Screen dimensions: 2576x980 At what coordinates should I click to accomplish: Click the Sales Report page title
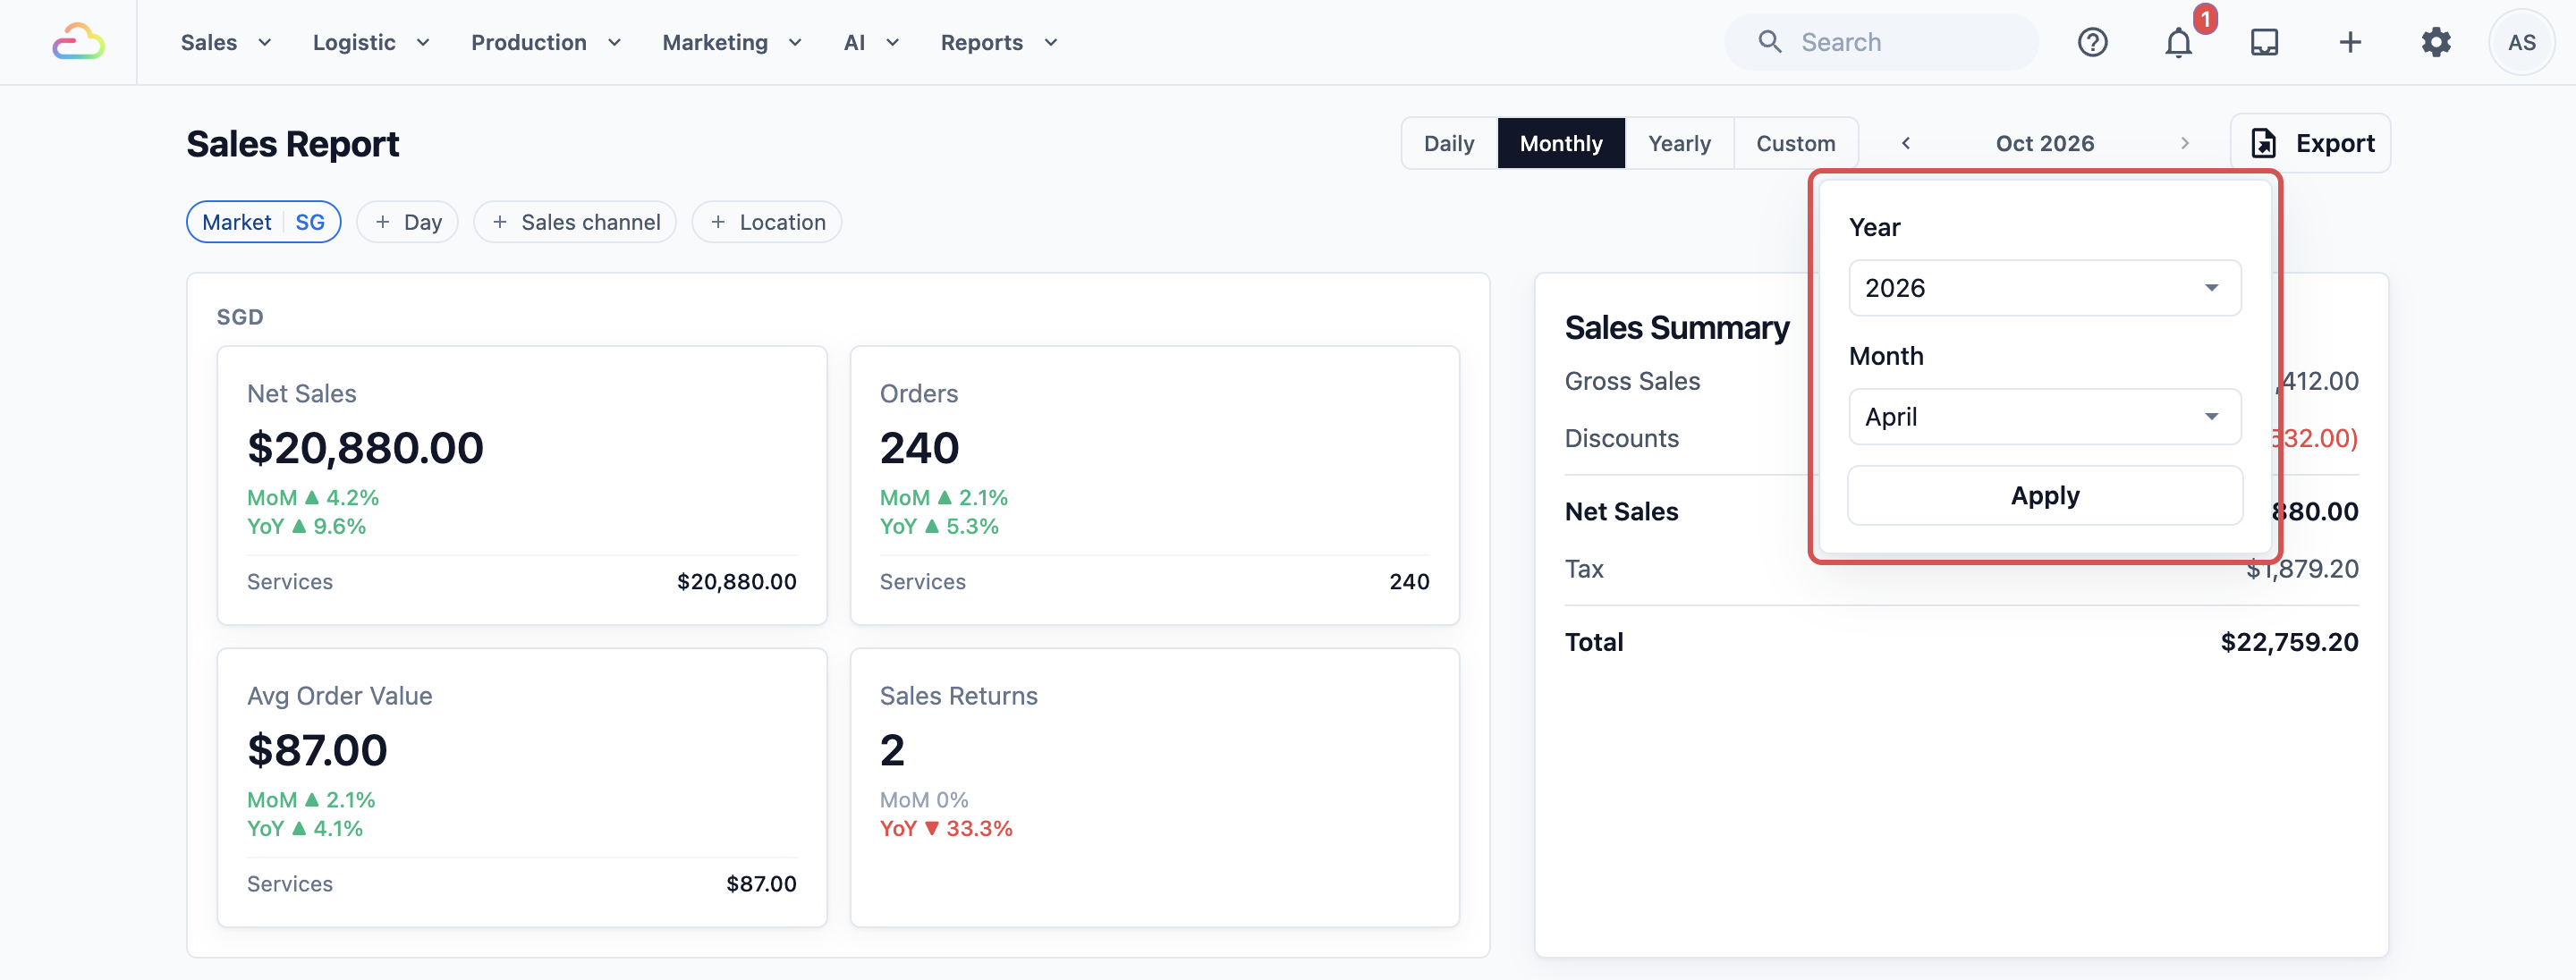292,144
